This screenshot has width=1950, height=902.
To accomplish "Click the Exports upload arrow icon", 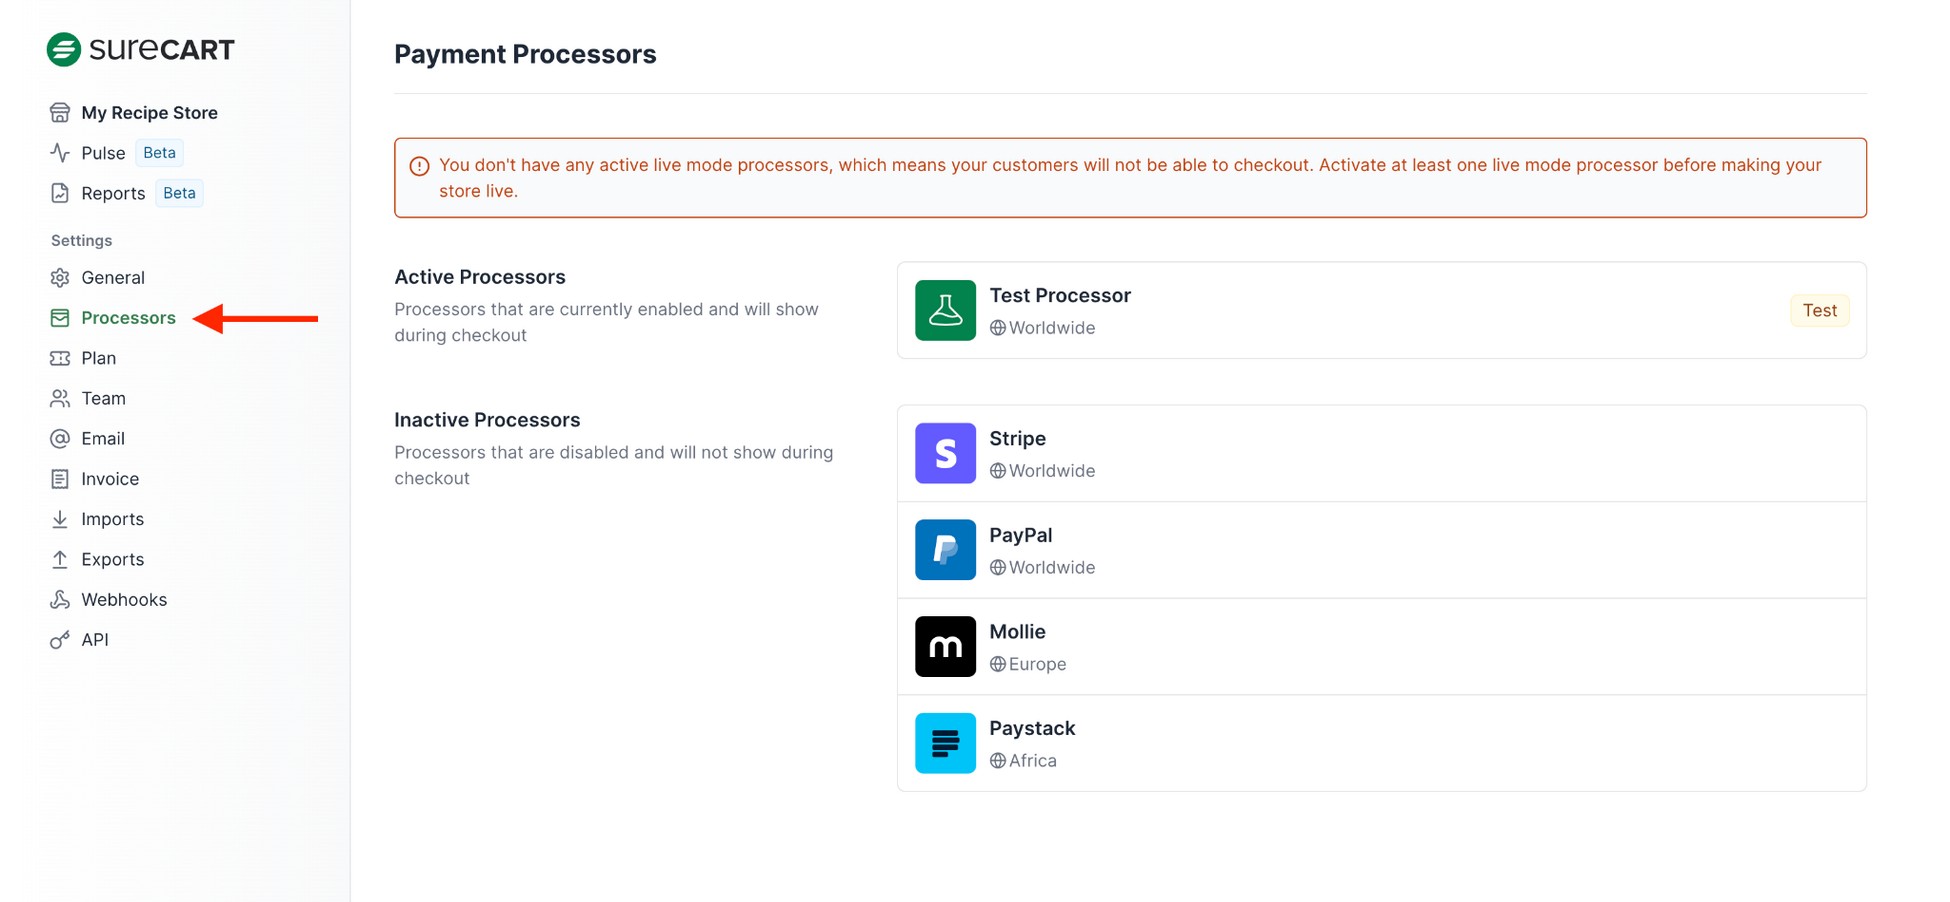I will tap(60, 559).
